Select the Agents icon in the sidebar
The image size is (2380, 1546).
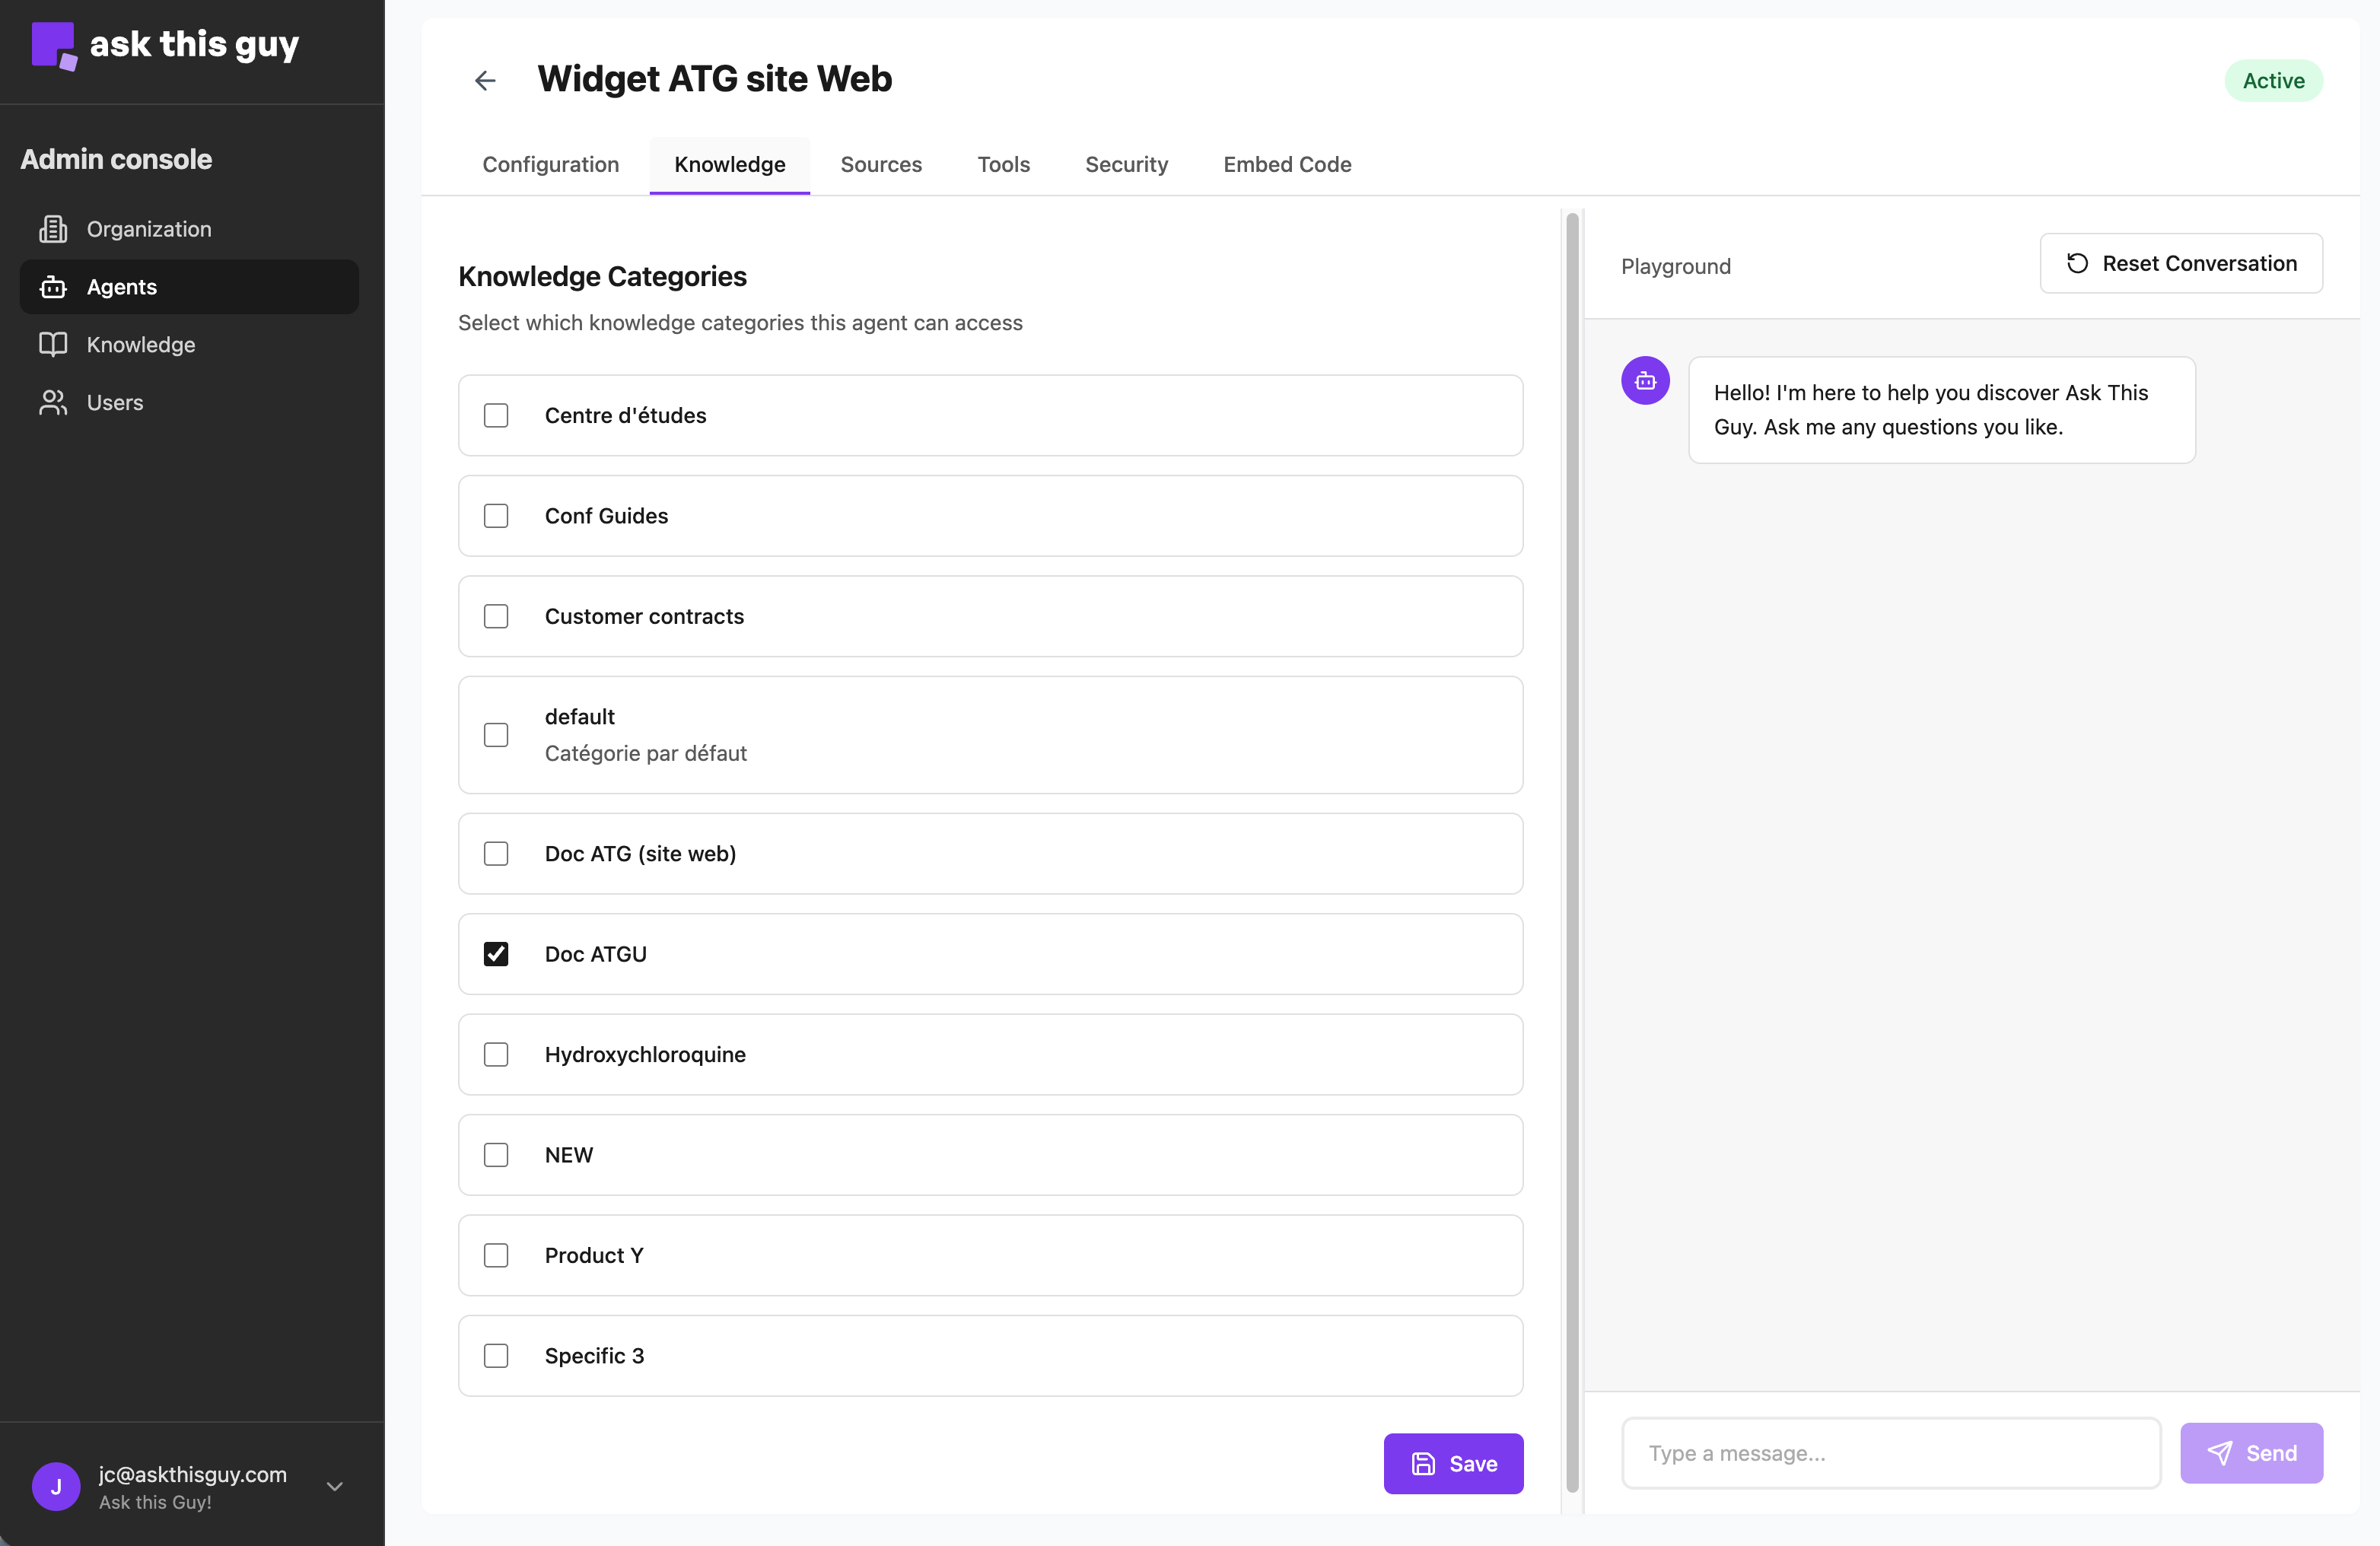pos(54,287)
